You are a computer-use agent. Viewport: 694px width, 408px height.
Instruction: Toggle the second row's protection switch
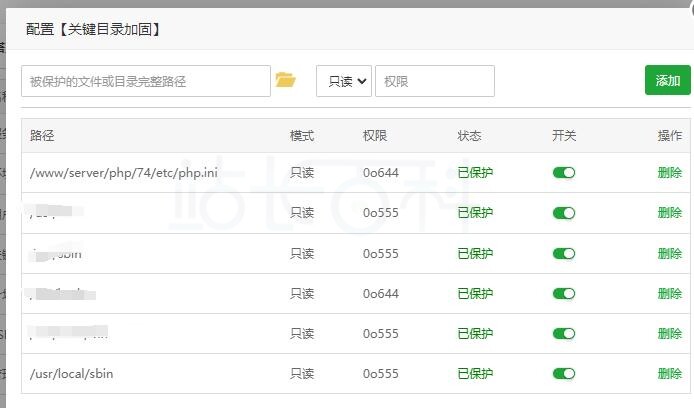564,213
